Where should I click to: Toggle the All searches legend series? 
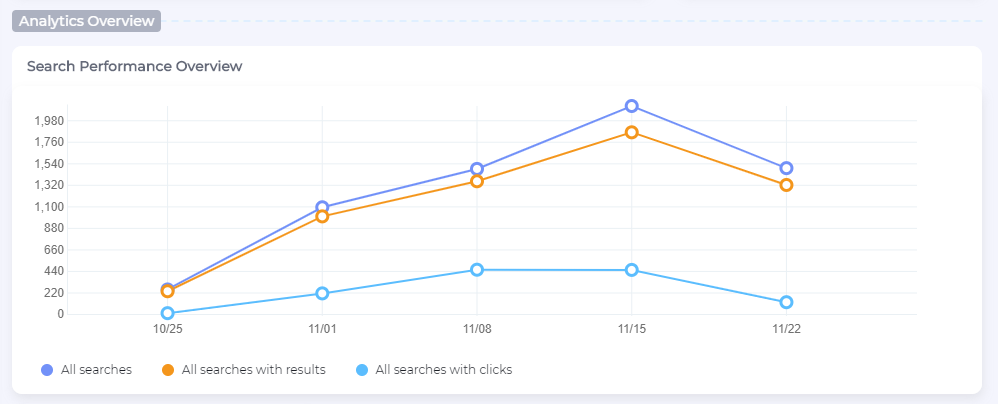[96, 370]
